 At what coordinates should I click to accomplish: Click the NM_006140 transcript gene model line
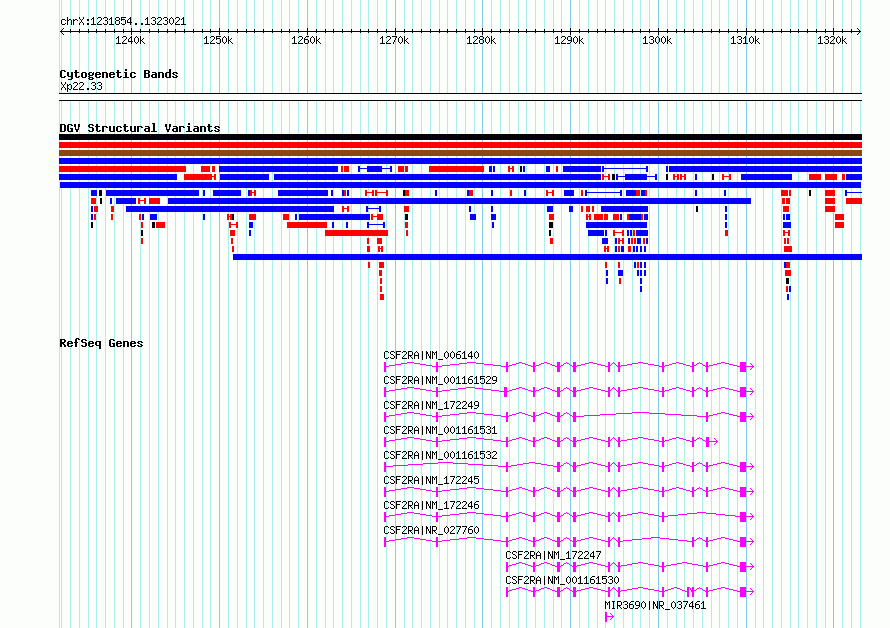tap(569, 367)
